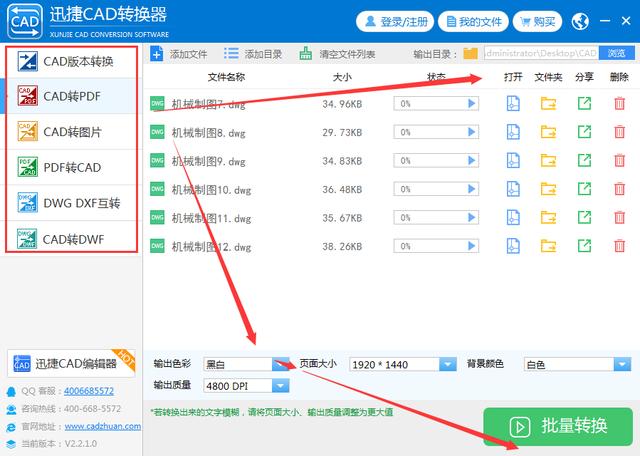Click the 浏览 browse button
This screenshot has height=456, width=640.
(617, 53)
